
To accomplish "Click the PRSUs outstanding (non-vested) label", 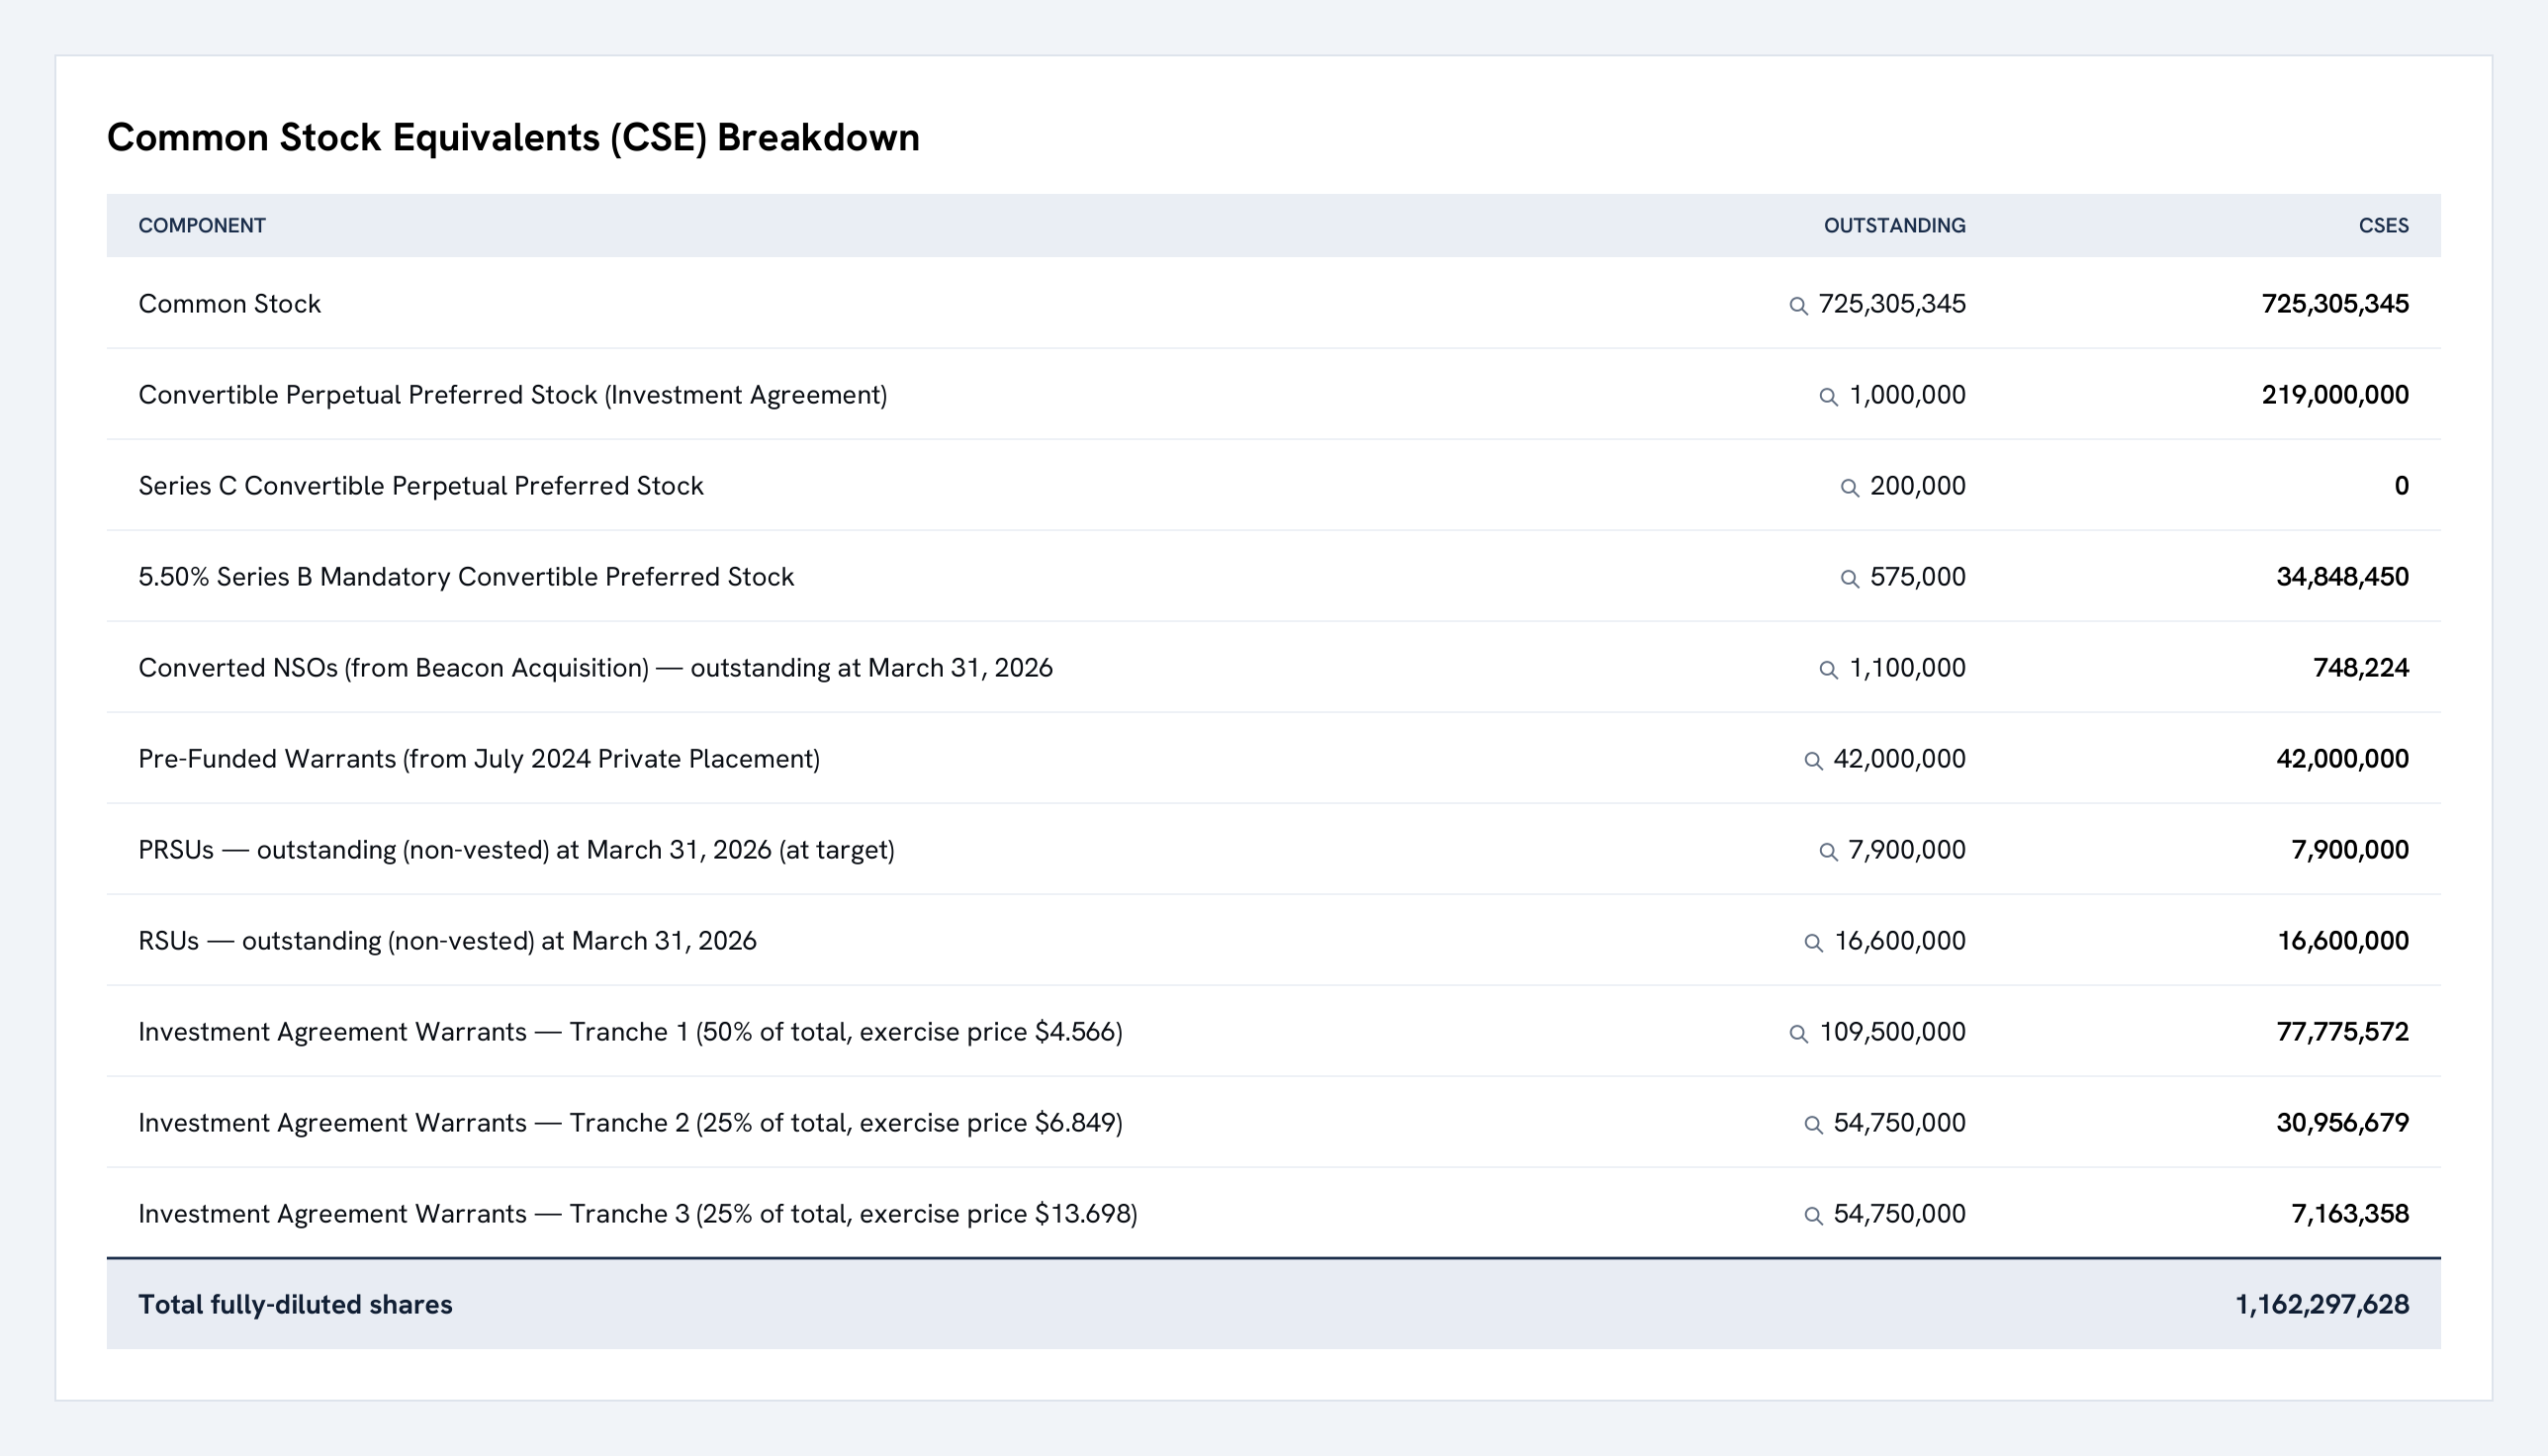I will [x=516, y=850].
